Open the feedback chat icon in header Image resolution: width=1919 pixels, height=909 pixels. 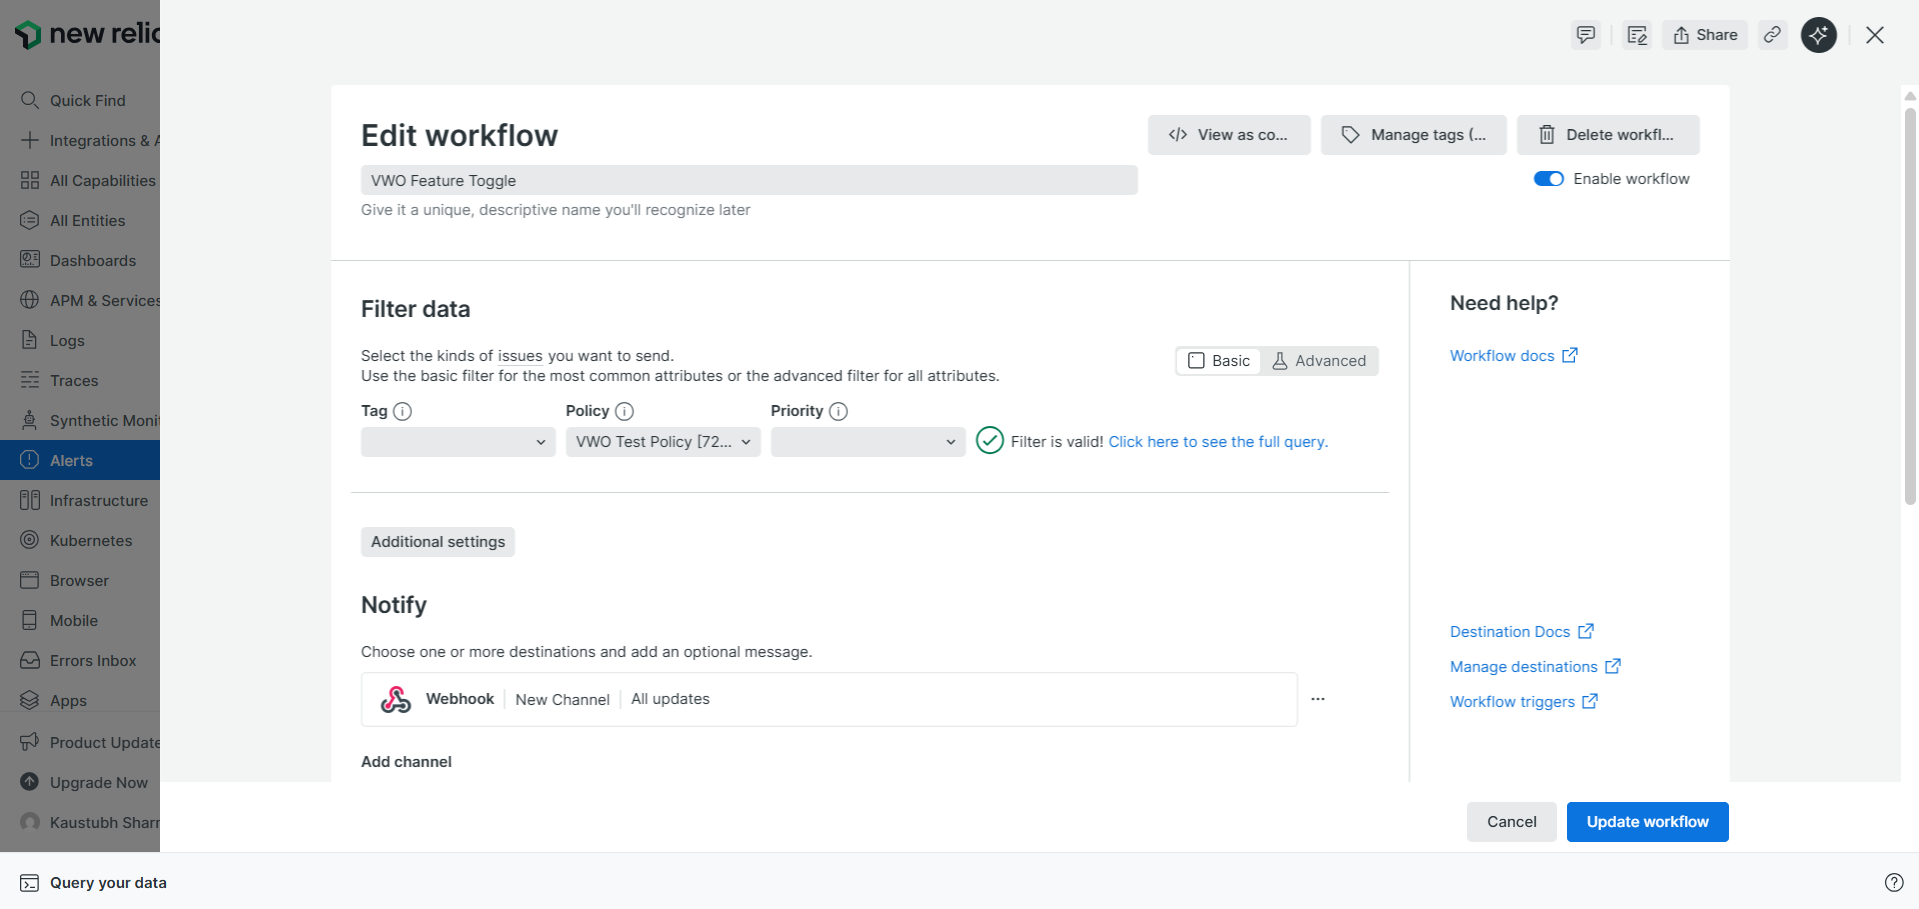pyautogui.click(x=1586, y=35)
